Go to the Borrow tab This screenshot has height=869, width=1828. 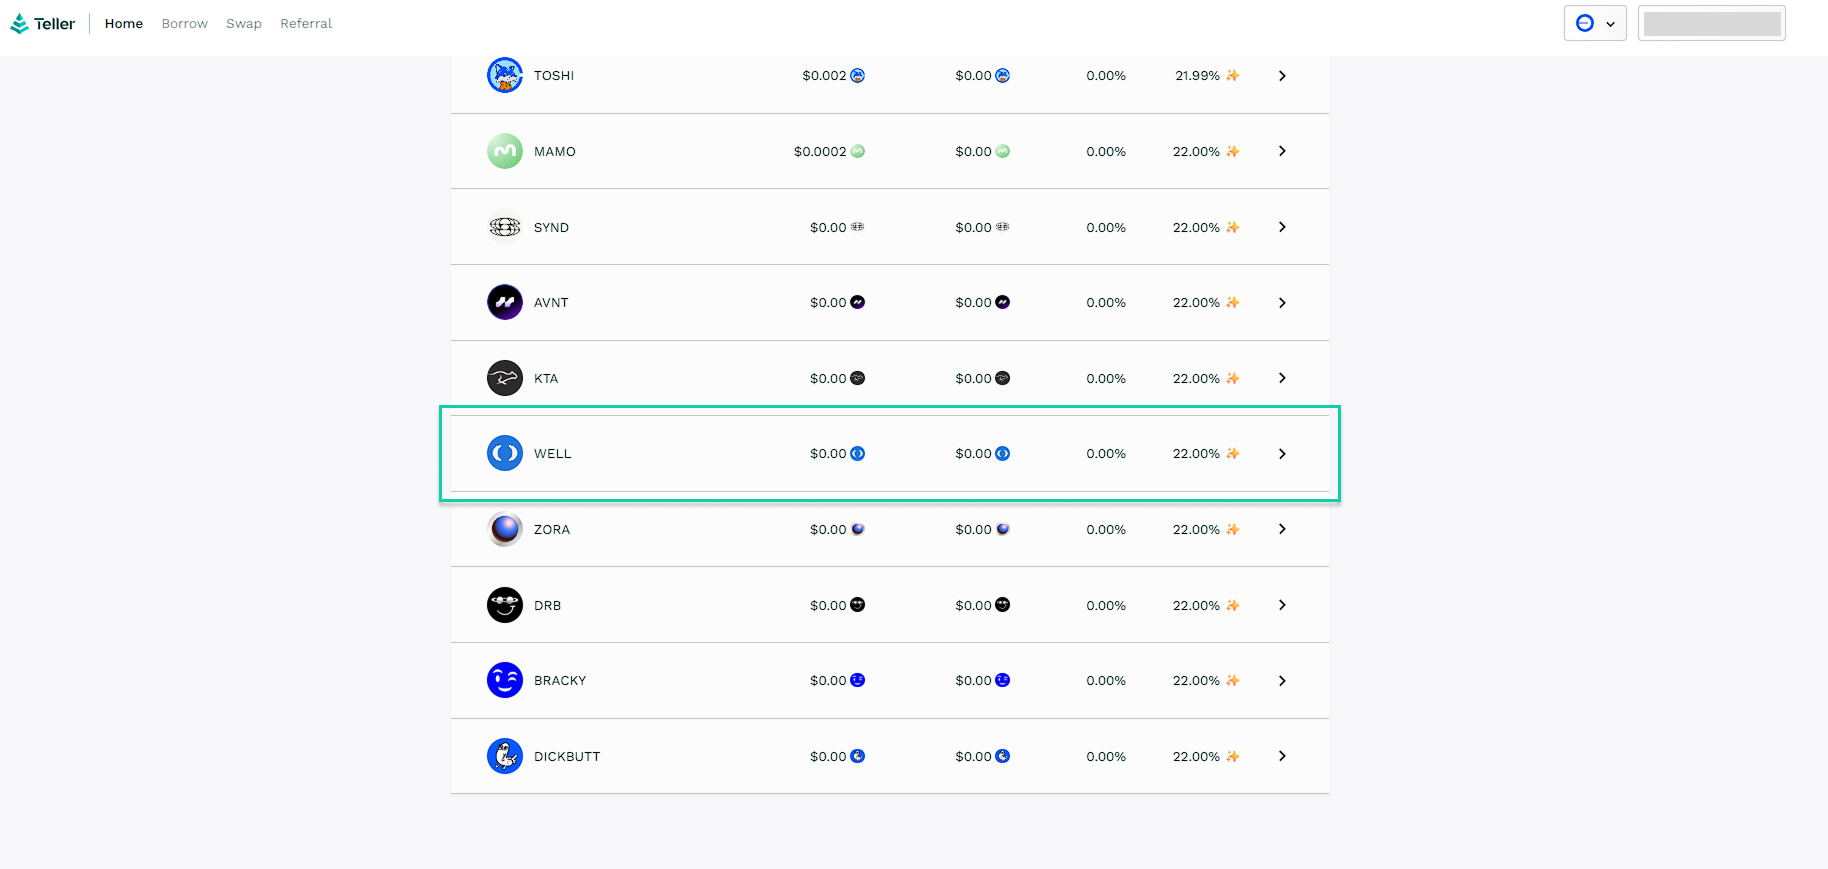[x=184, y=24]
